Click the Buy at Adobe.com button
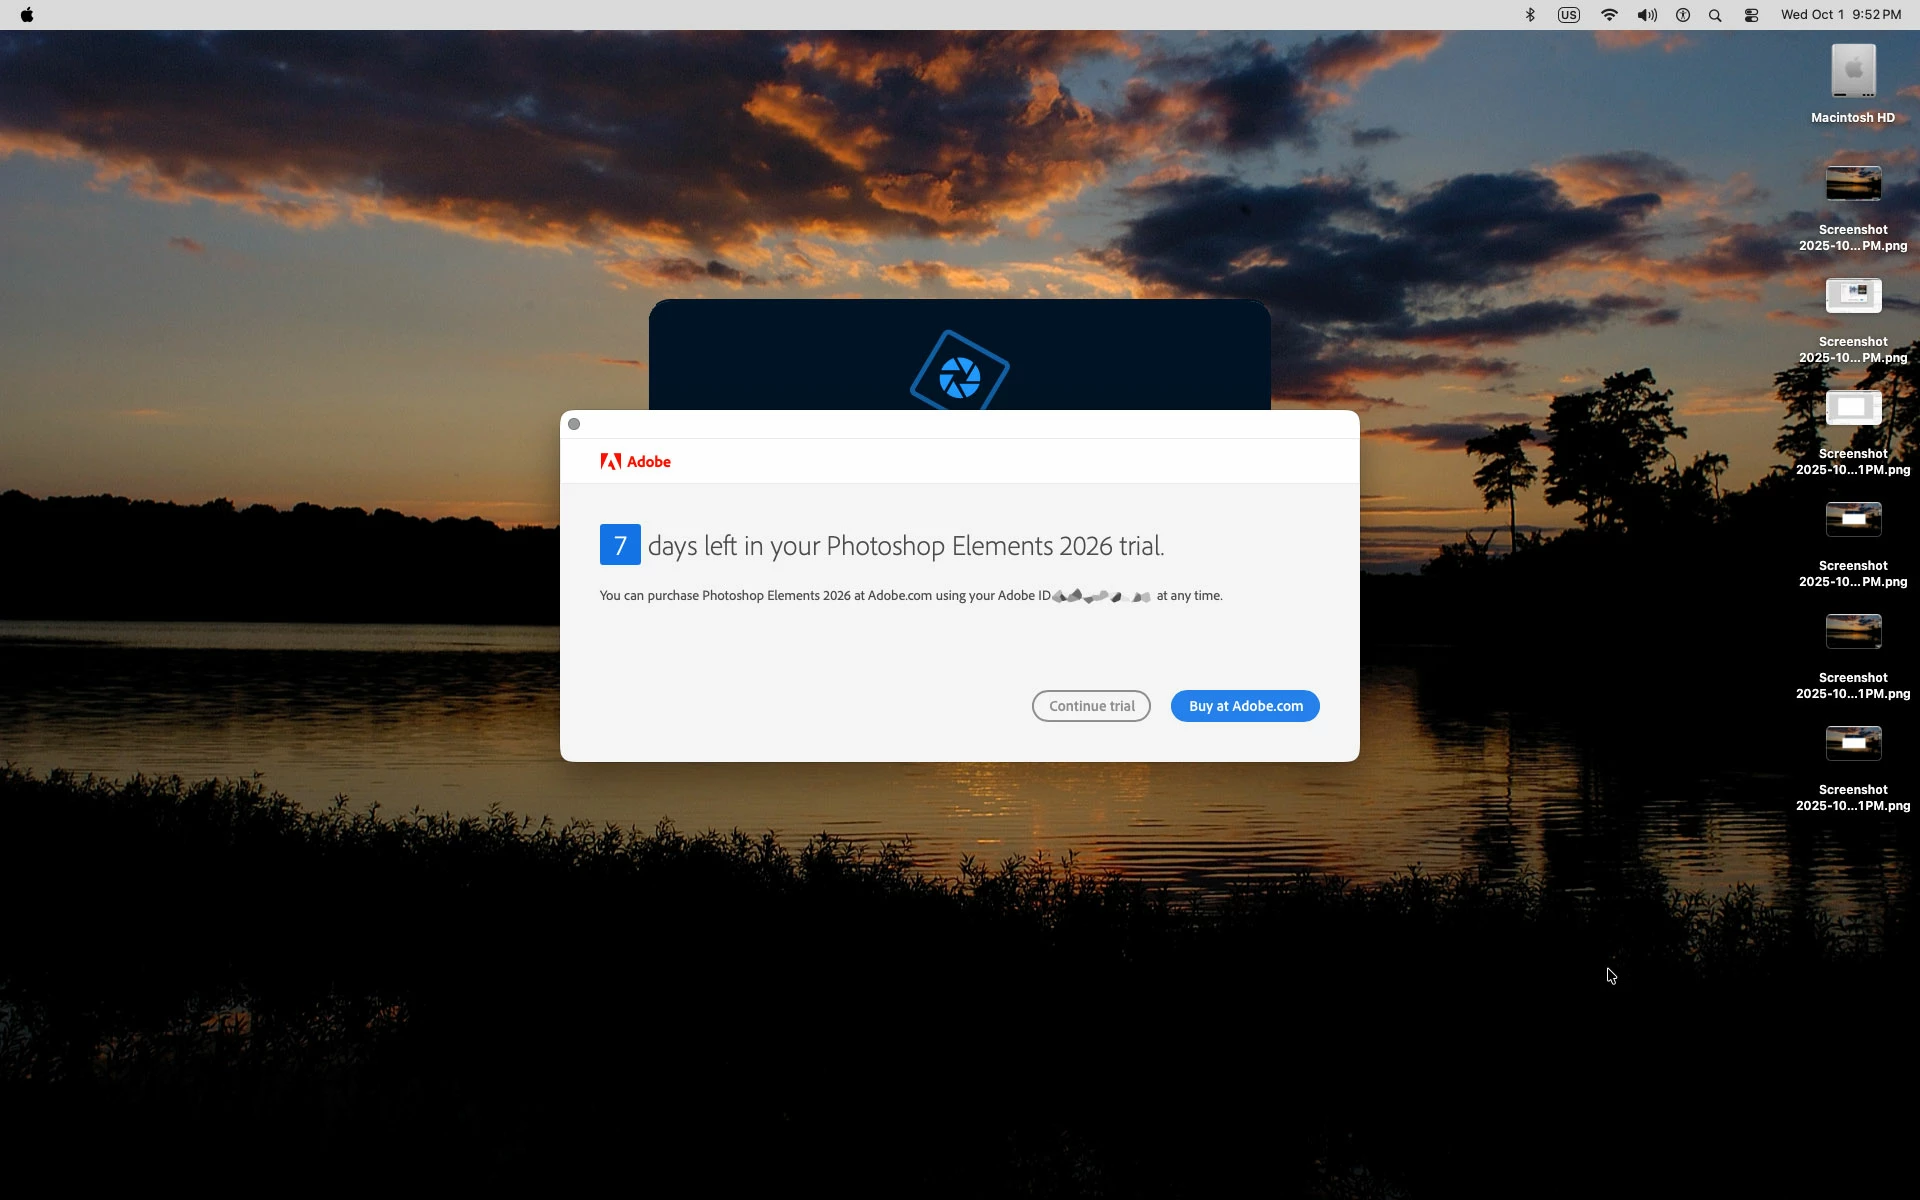The height and width of the screenshot is (1200, 1920). 1245,706
